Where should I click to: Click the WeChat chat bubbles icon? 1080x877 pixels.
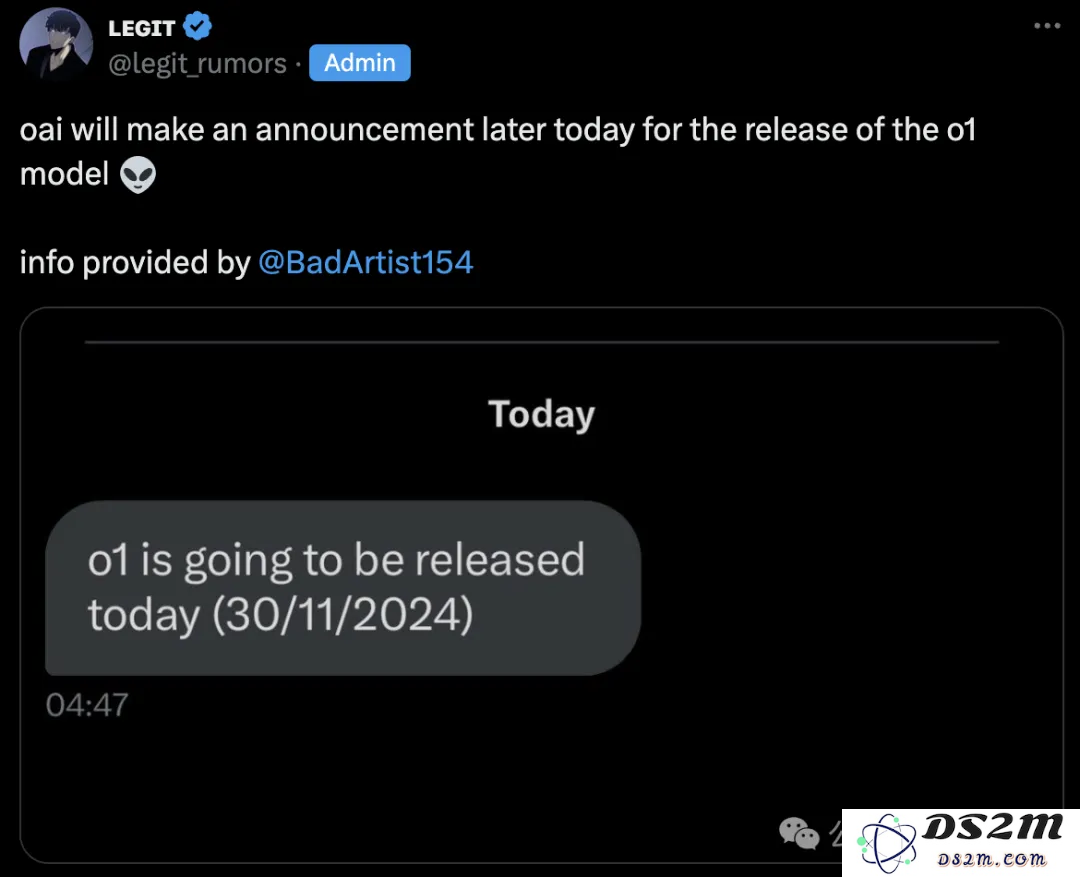(799, 833)
